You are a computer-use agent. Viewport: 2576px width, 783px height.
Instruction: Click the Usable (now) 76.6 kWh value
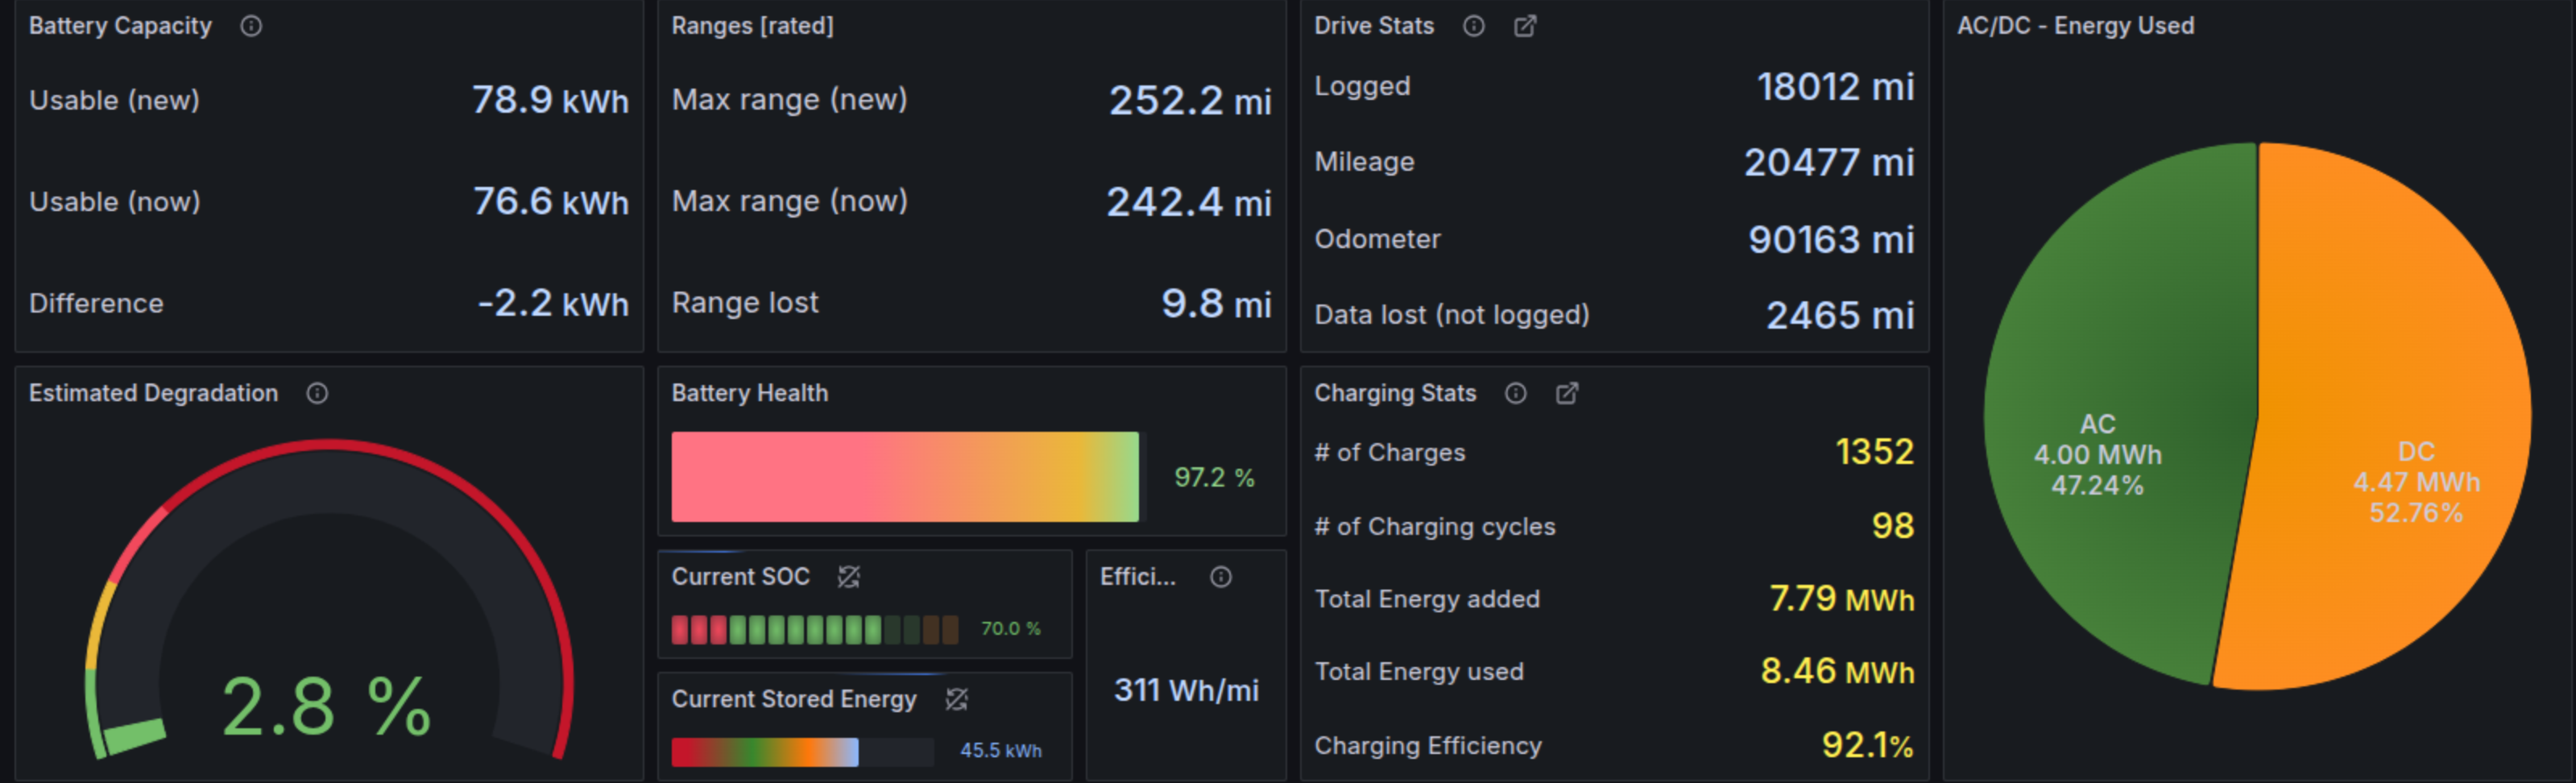click(551, 202)
